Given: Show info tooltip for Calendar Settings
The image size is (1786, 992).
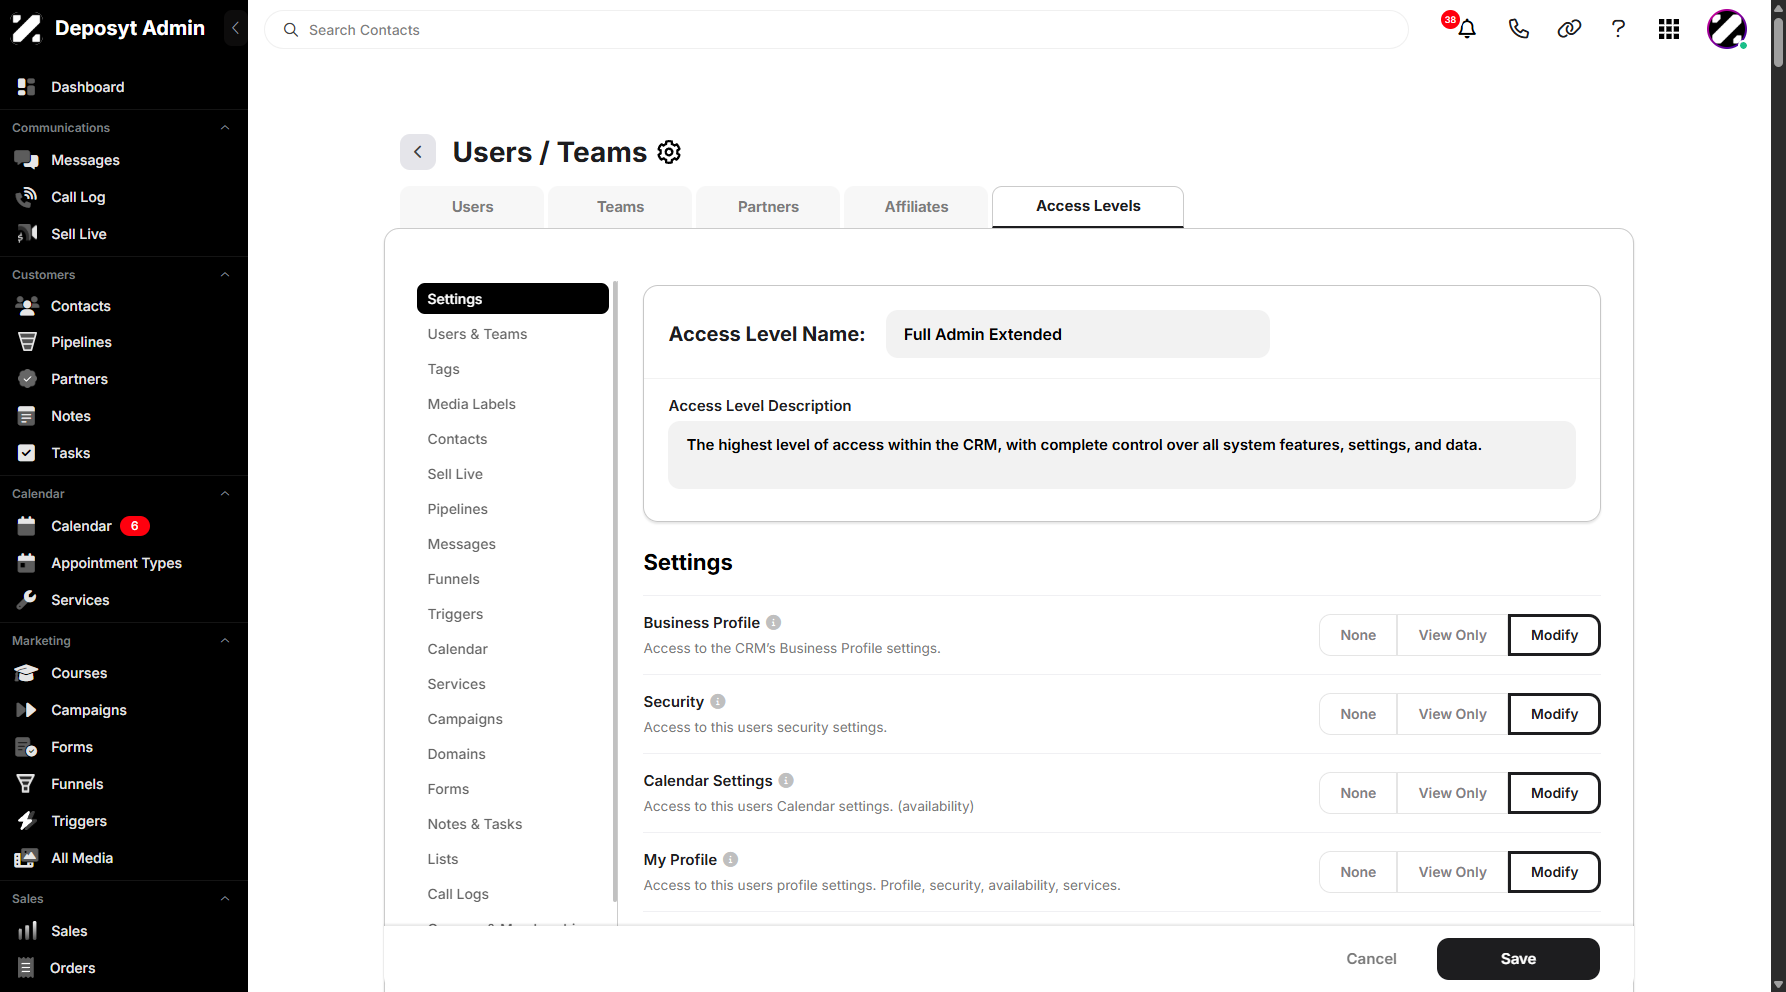Looking at the screenshot, I should [x=786, y=780].
